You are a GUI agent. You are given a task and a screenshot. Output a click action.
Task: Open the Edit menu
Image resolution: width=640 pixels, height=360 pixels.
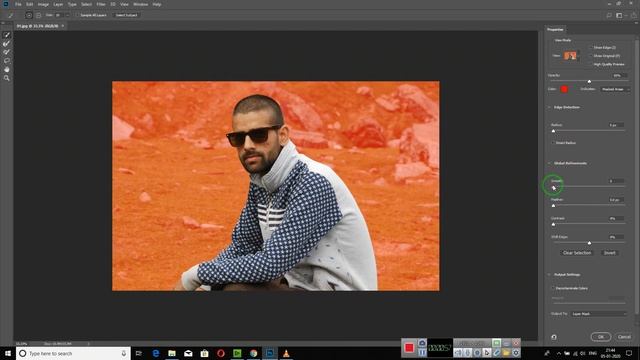tap(30, 4)
